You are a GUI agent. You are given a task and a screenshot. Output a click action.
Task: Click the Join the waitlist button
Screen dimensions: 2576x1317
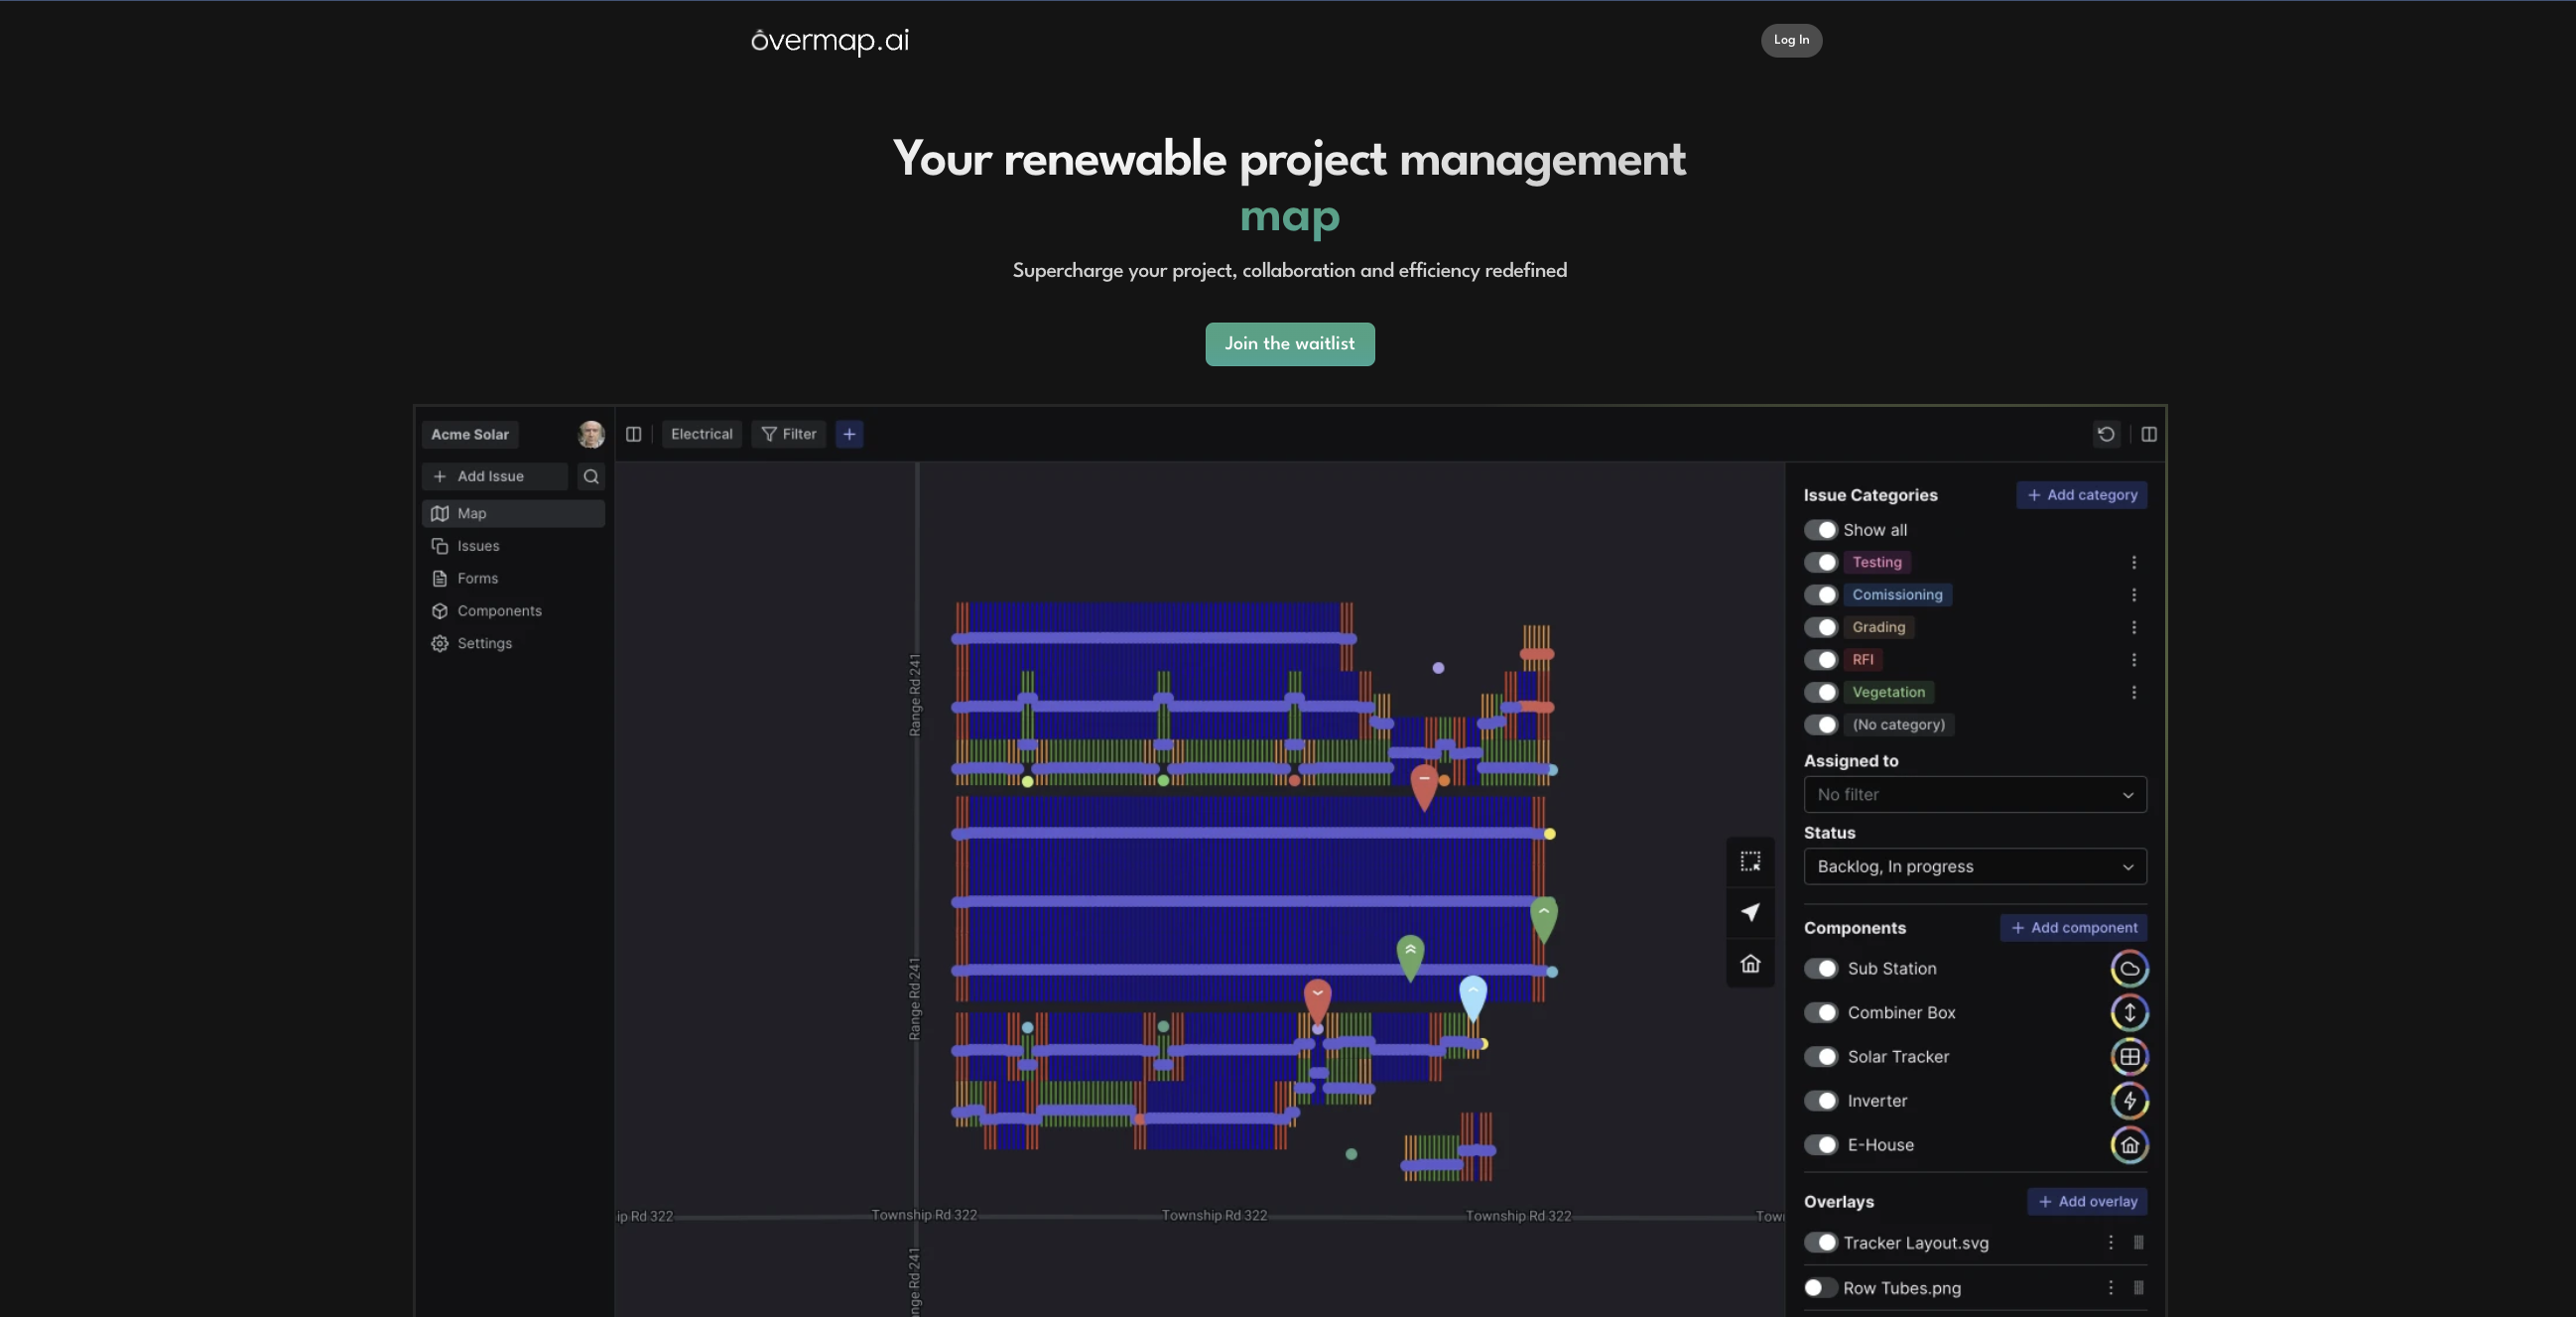[1289, 344]
